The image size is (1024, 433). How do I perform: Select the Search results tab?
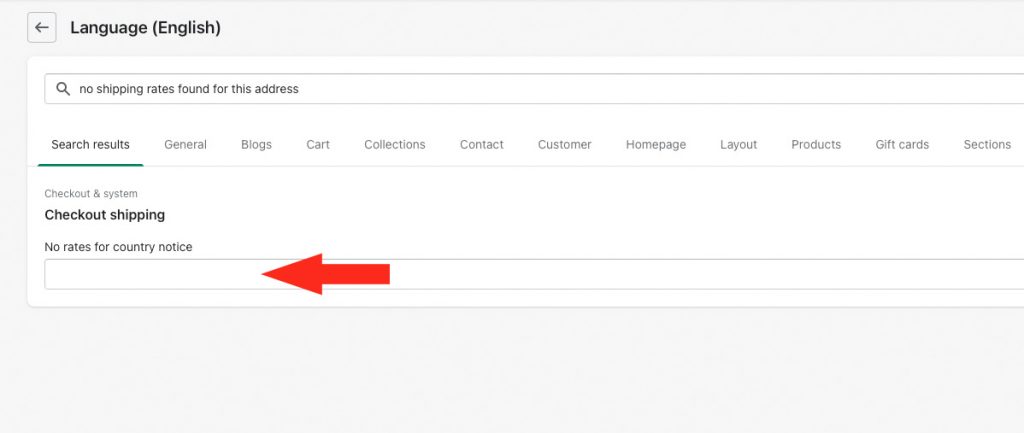point(90,144)
